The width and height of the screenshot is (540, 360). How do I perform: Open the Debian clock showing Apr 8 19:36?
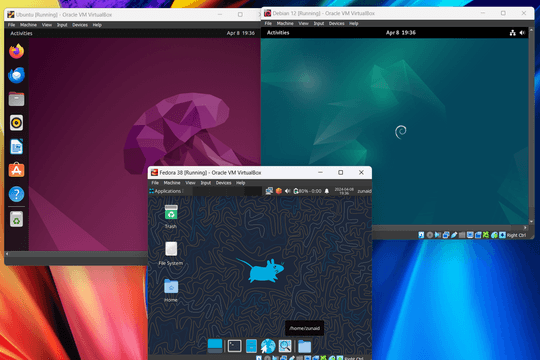point(401,33)
